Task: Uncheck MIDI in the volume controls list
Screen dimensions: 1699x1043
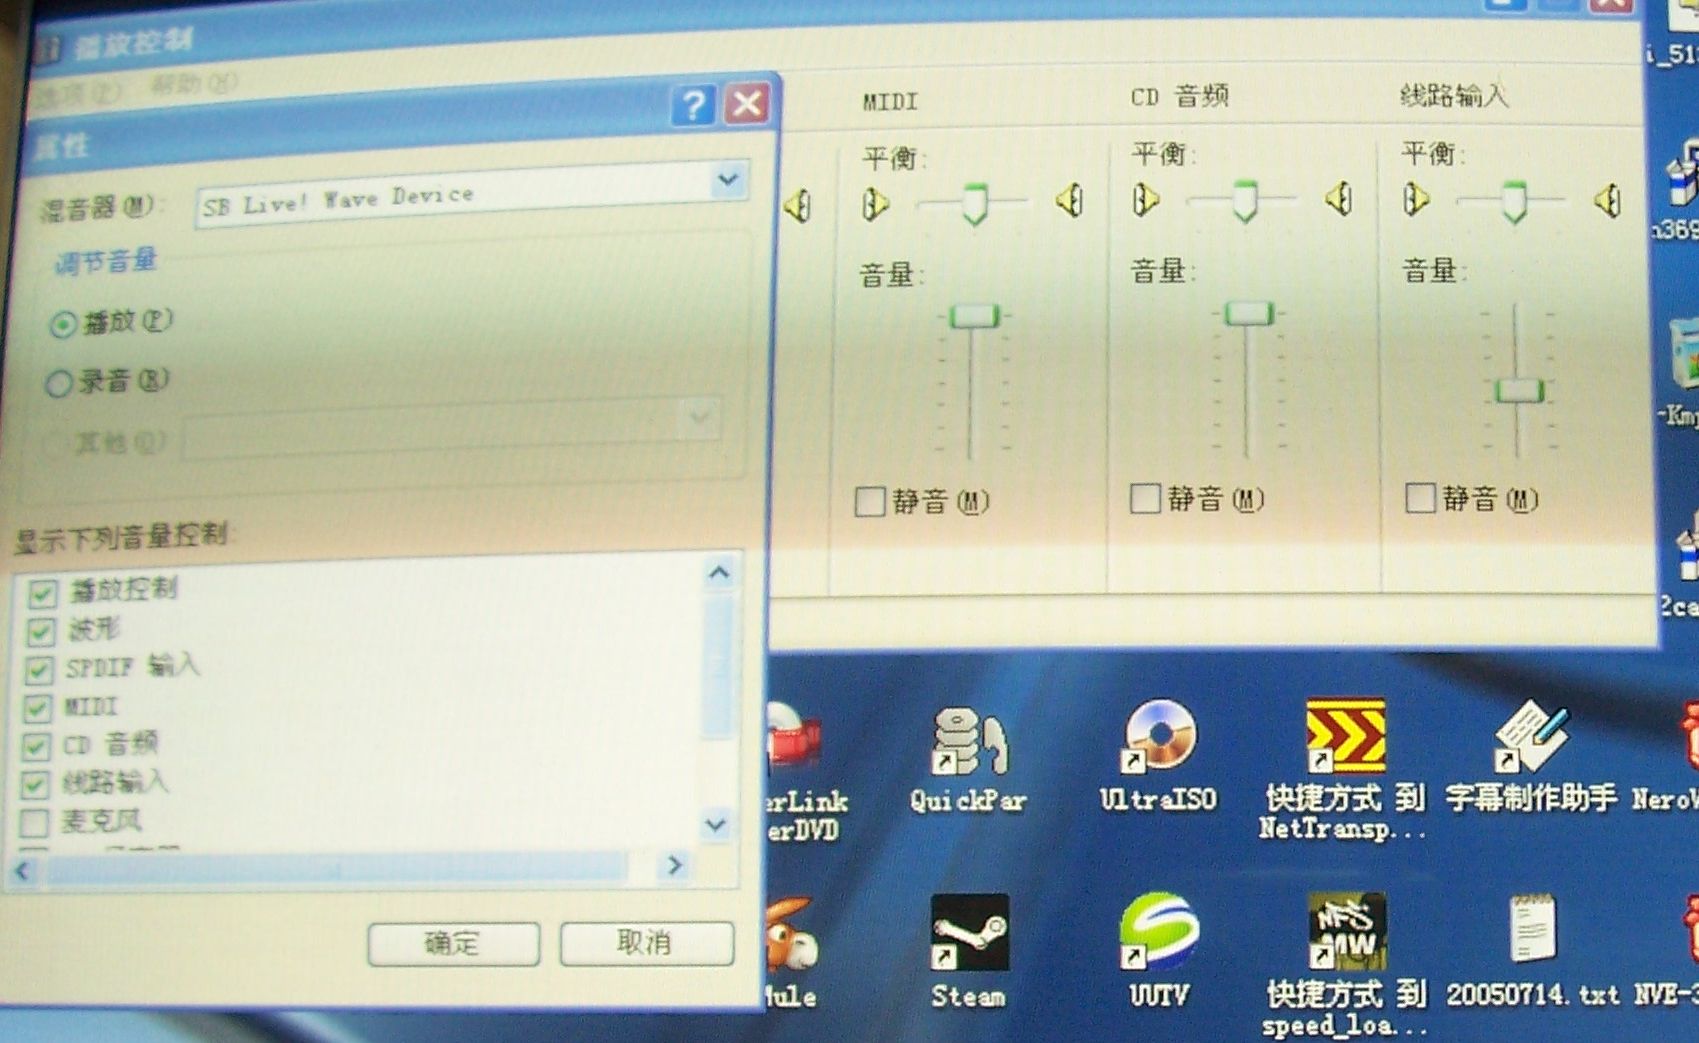Action: [38, 708]
